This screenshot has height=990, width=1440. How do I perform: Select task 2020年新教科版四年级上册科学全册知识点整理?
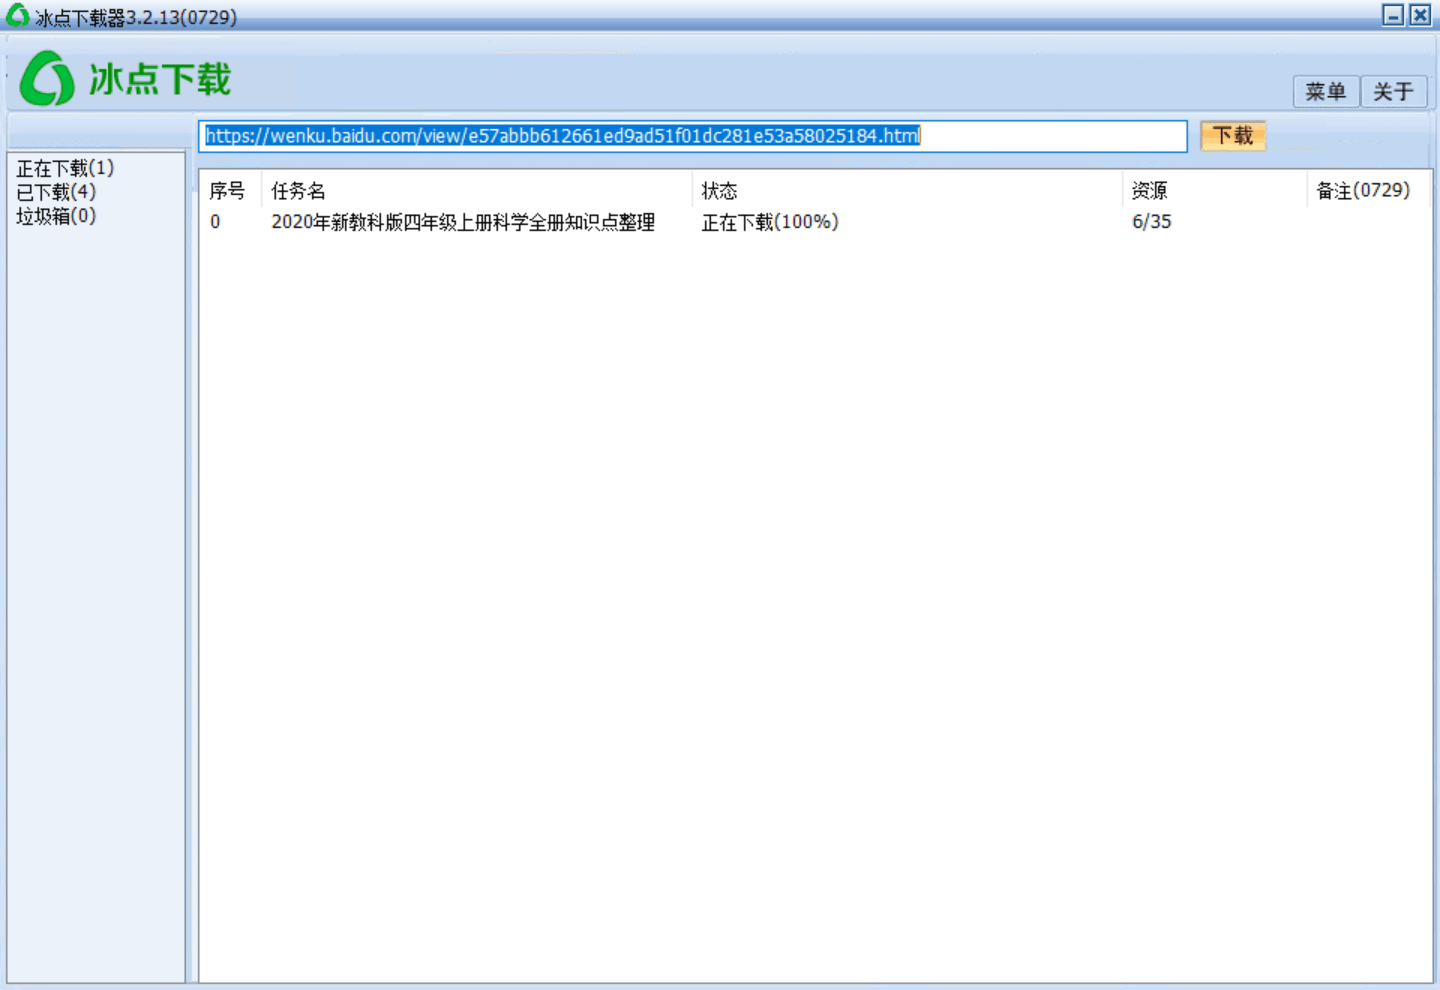(463, 222)
